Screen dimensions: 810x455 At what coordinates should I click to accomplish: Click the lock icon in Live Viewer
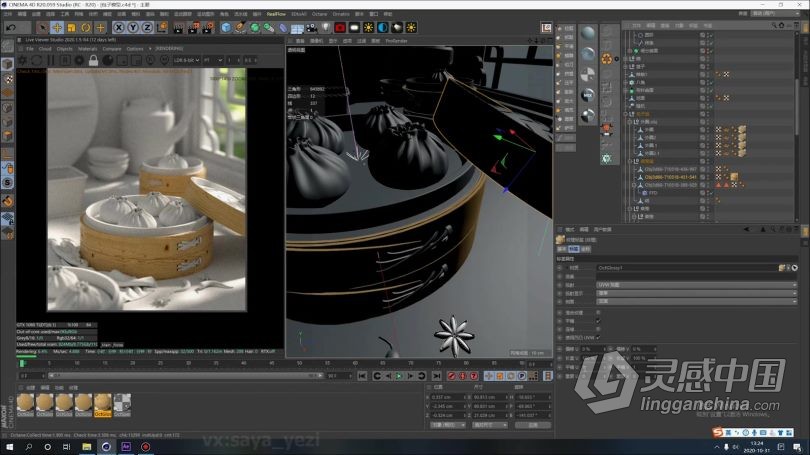[x=93, y=60]
